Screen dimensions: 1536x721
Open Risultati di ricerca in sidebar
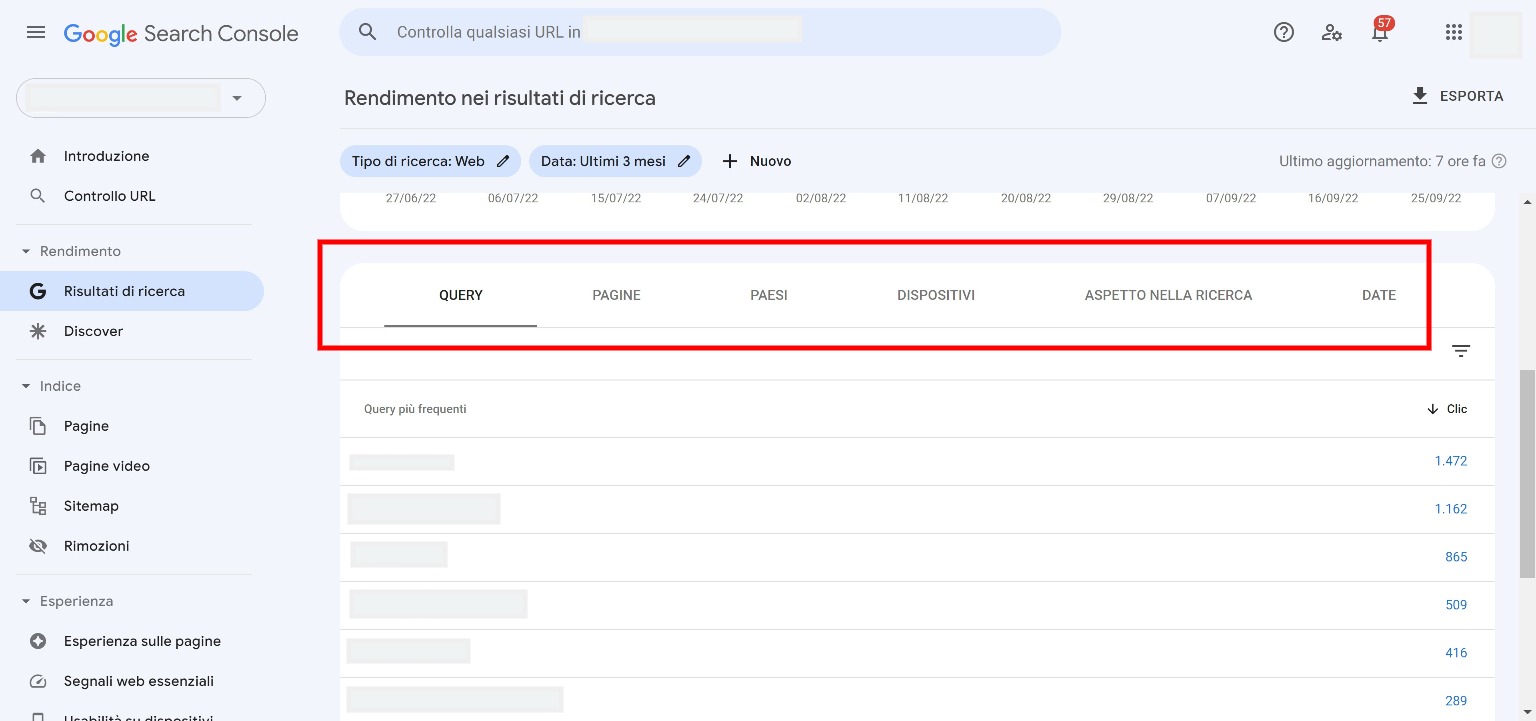click(x=132, y=291)
